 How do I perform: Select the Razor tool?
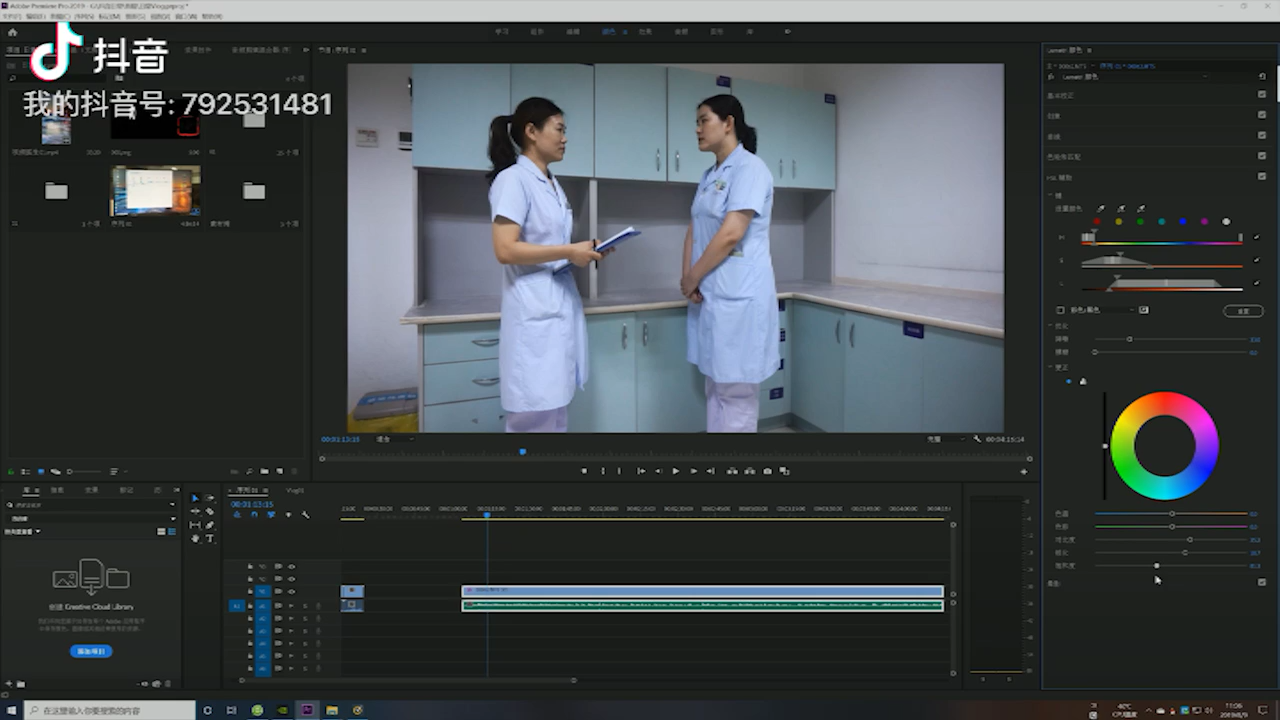[209, 511]
